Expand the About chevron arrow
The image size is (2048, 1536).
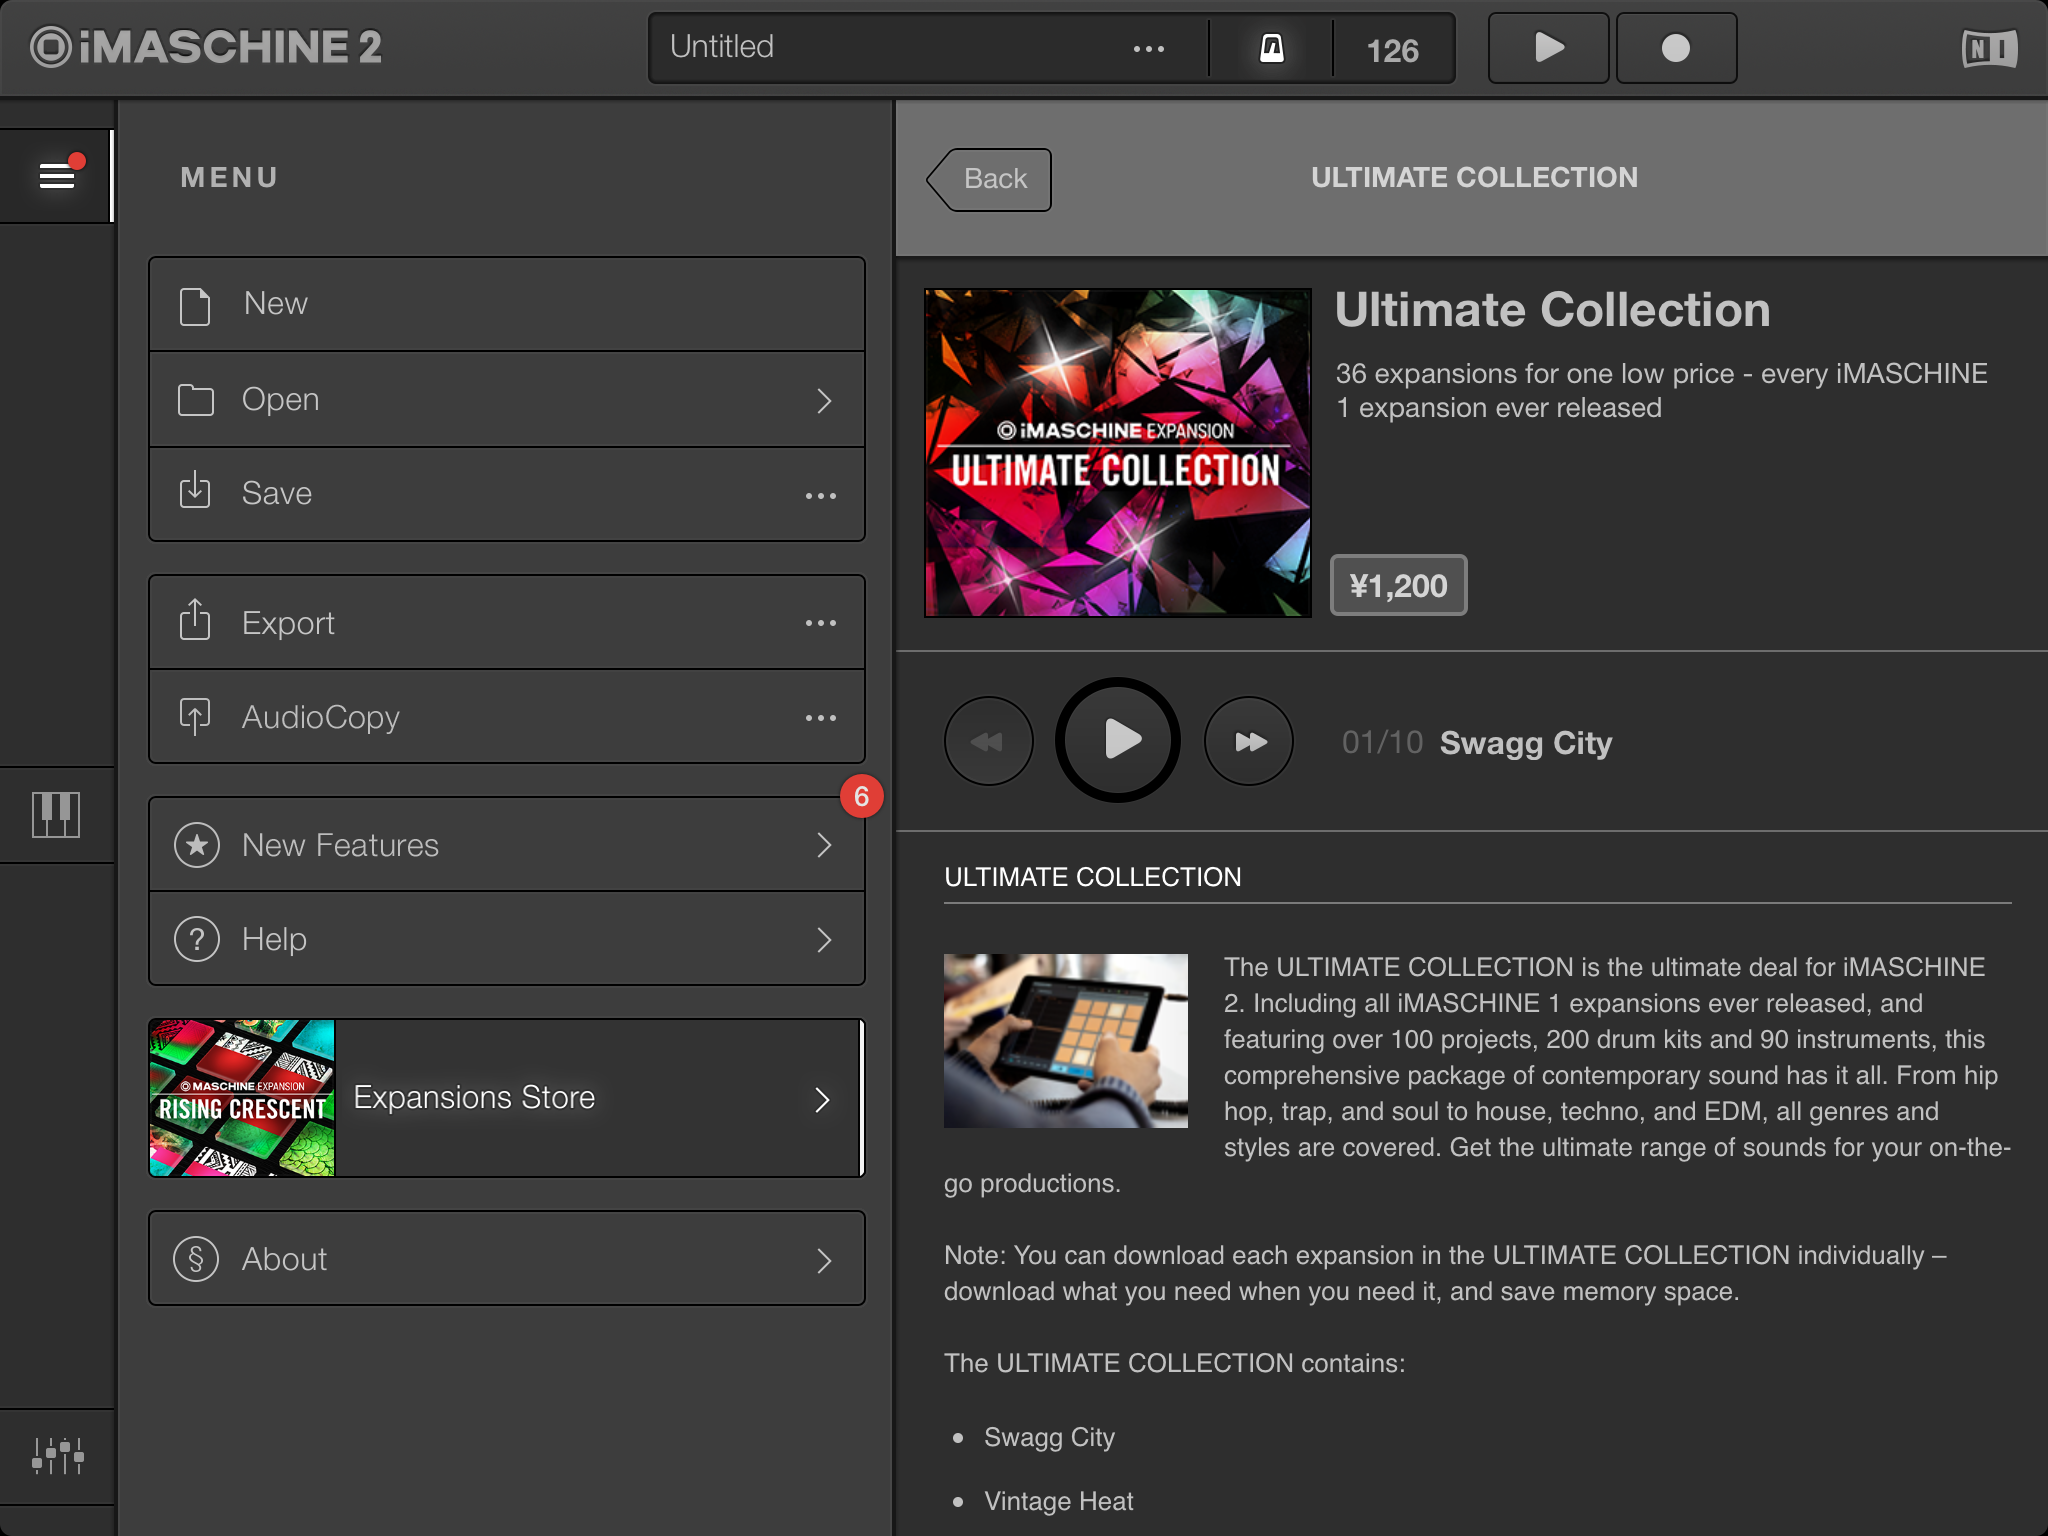coord(824,1260)
